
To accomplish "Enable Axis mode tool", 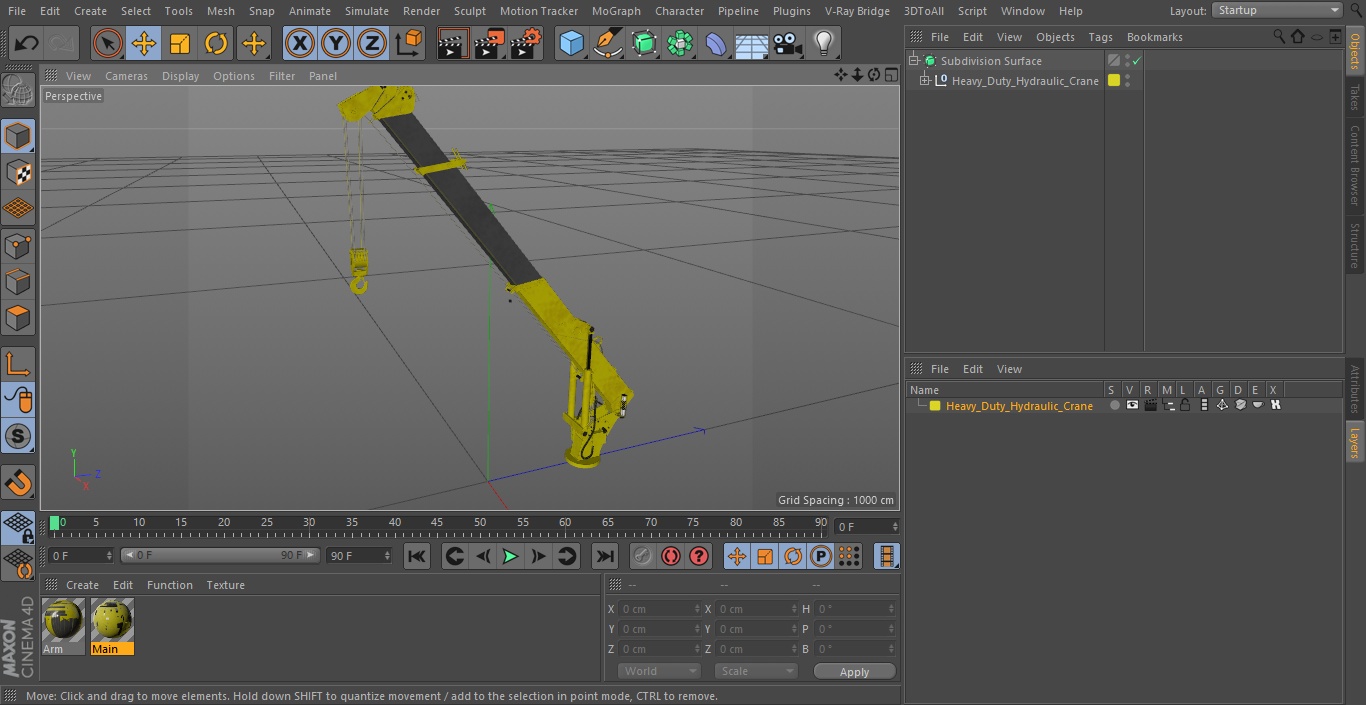I will tap(18, 363).
